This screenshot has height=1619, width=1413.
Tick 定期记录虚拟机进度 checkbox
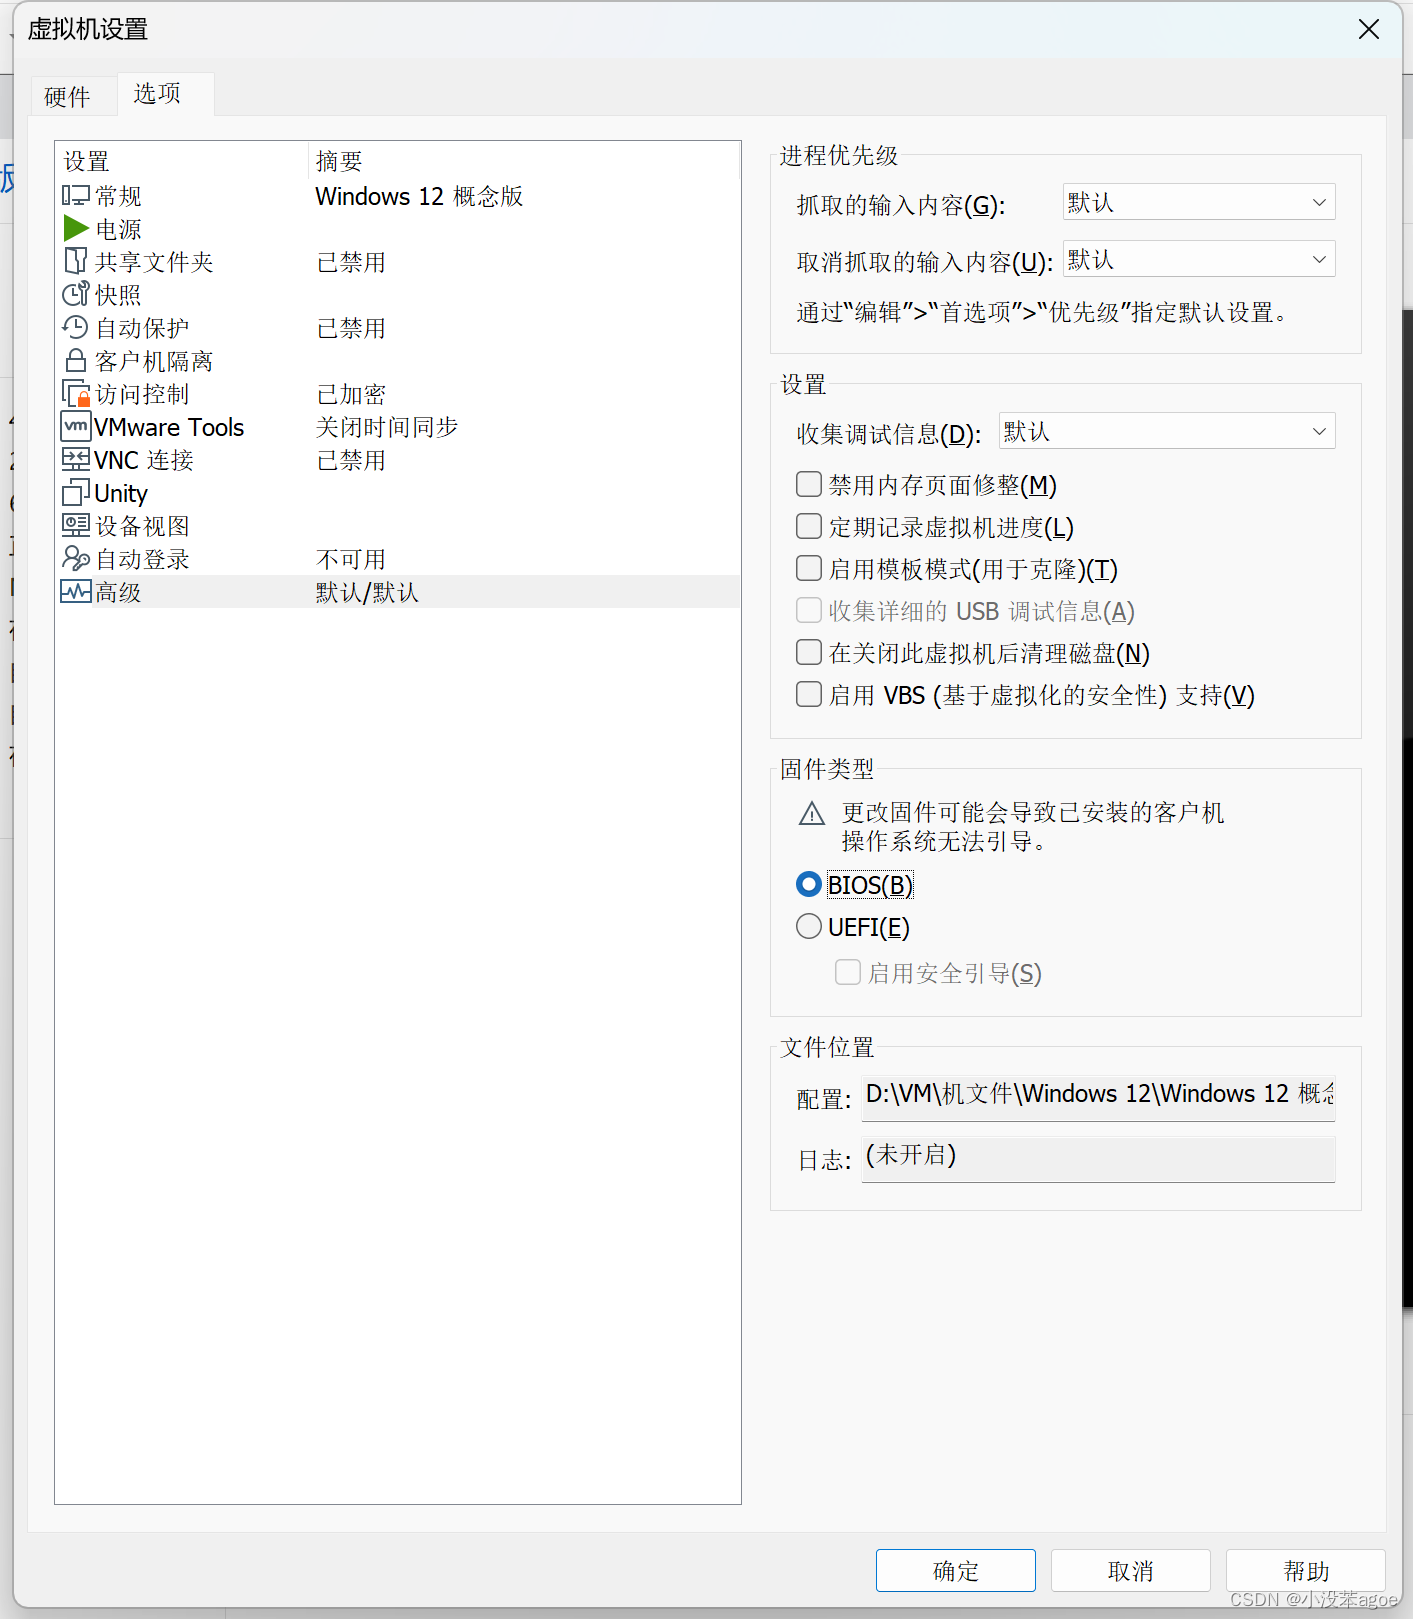[x=809, y=527]
